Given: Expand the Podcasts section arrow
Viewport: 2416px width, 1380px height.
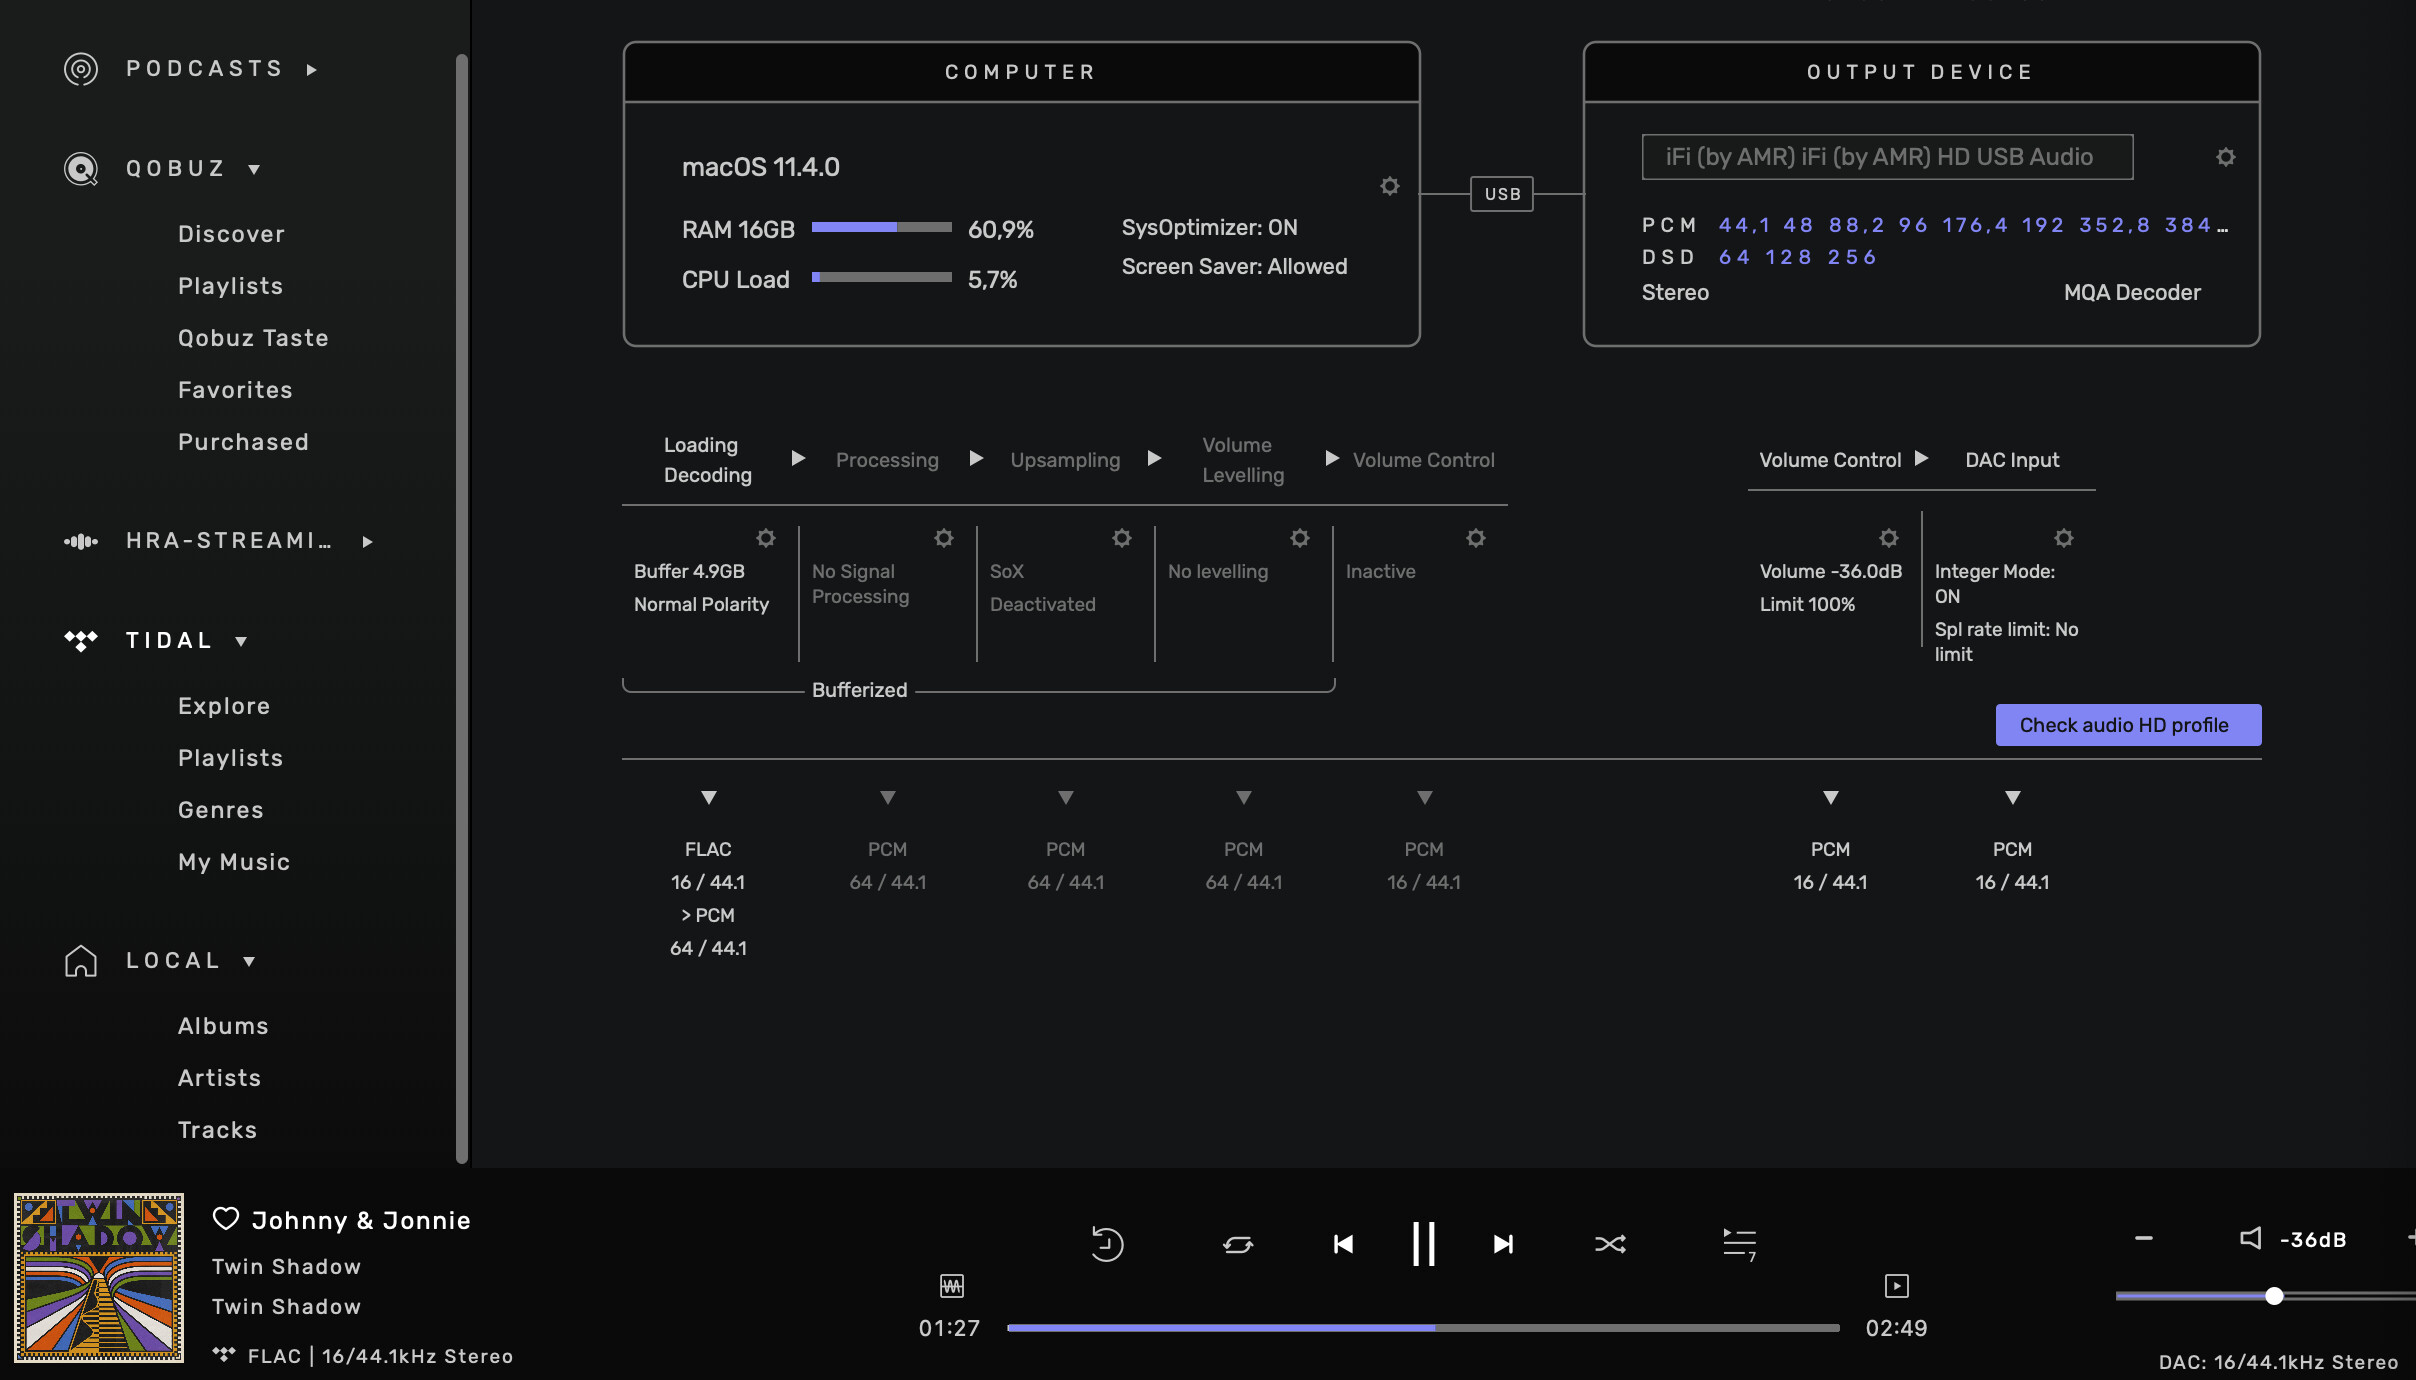Looking at the screenshot, I should coord(312,69).
